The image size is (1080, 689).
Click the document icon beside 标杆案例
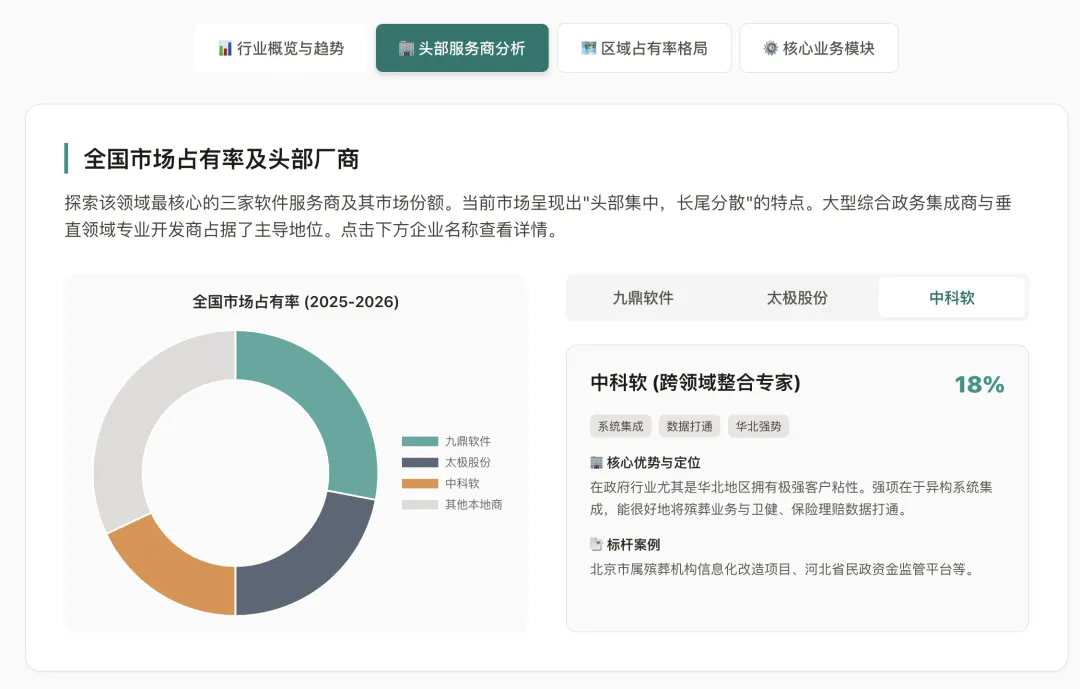coord(596,544)
